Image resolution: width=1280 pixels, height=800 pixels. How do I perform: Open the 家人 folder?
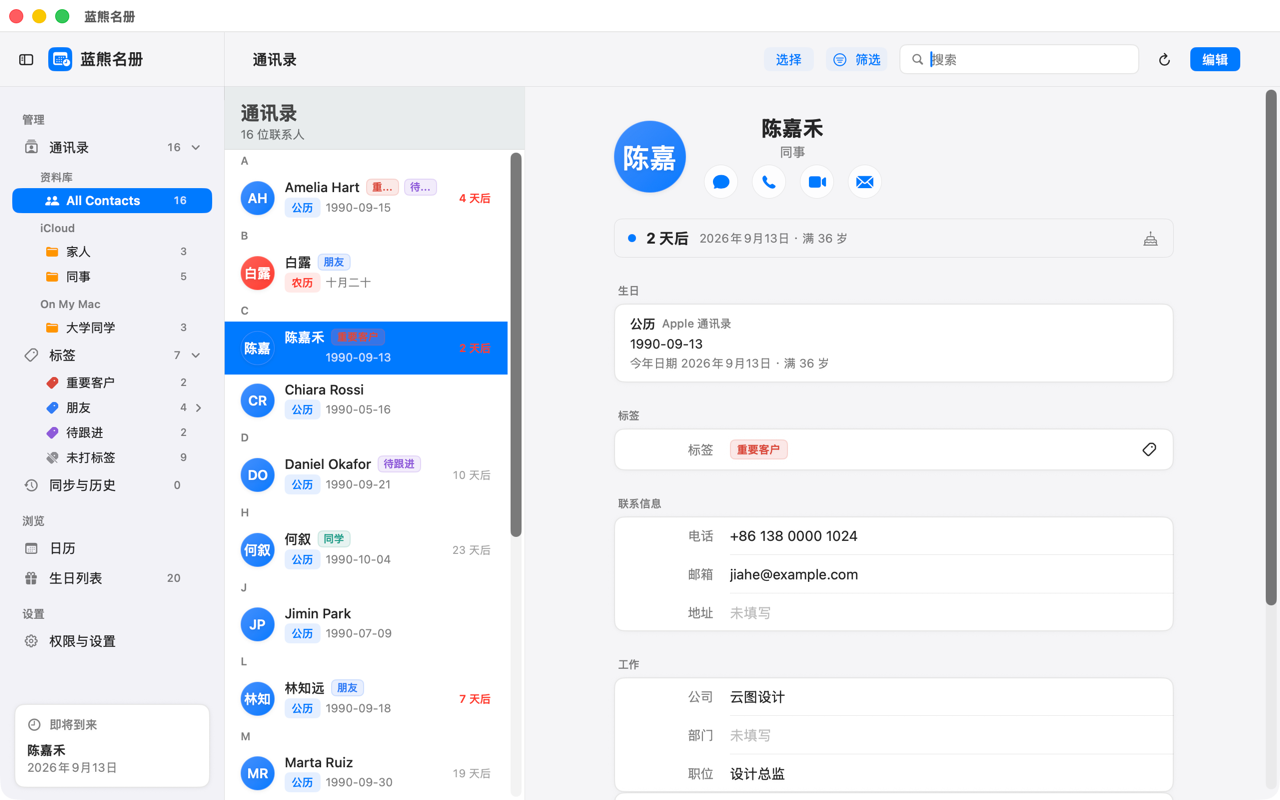click(x=112, y=252)
